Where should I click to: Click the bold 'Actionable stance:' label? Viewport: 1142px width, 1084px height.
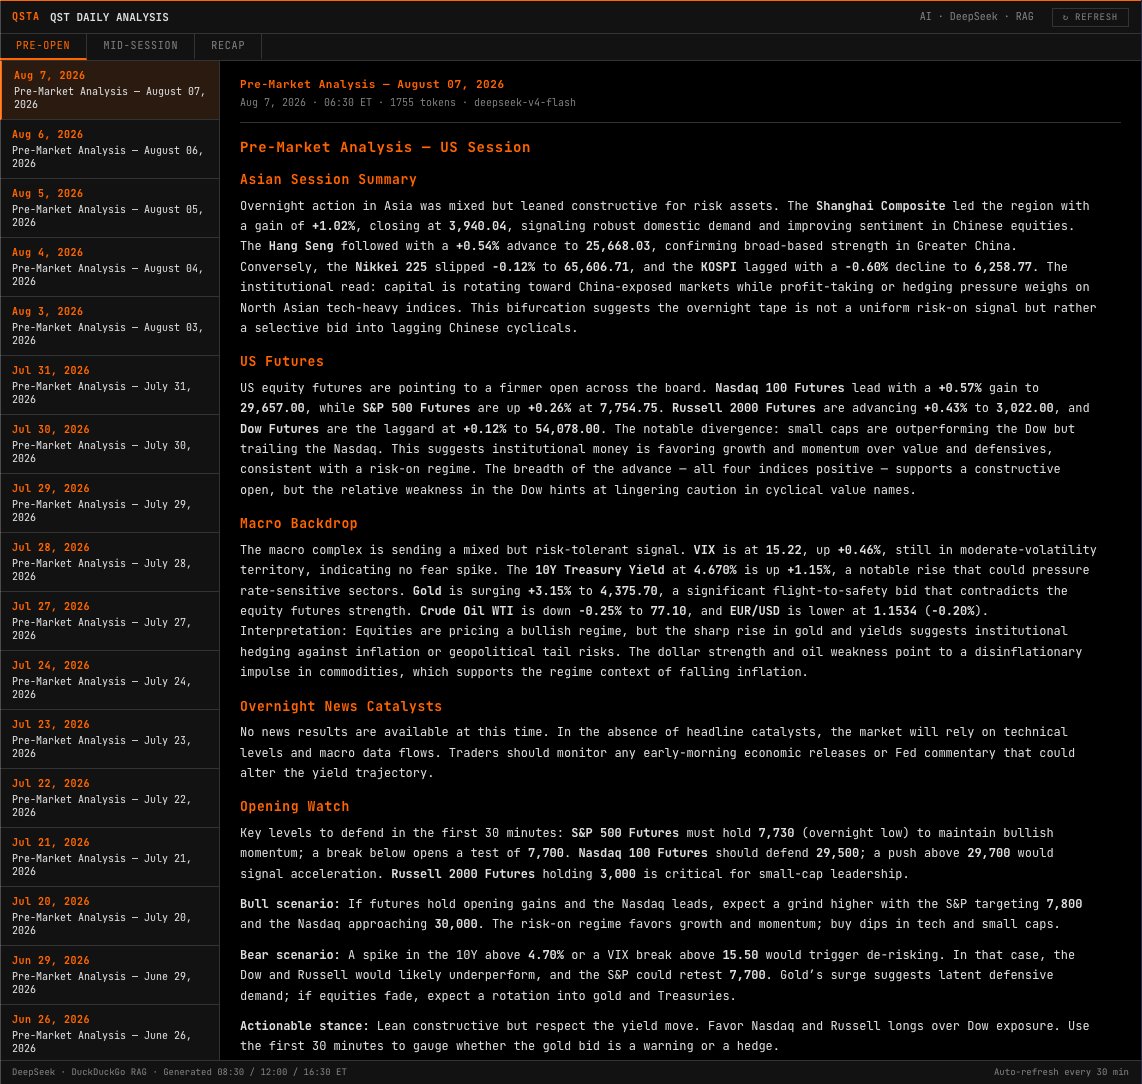click(304, 1026)
